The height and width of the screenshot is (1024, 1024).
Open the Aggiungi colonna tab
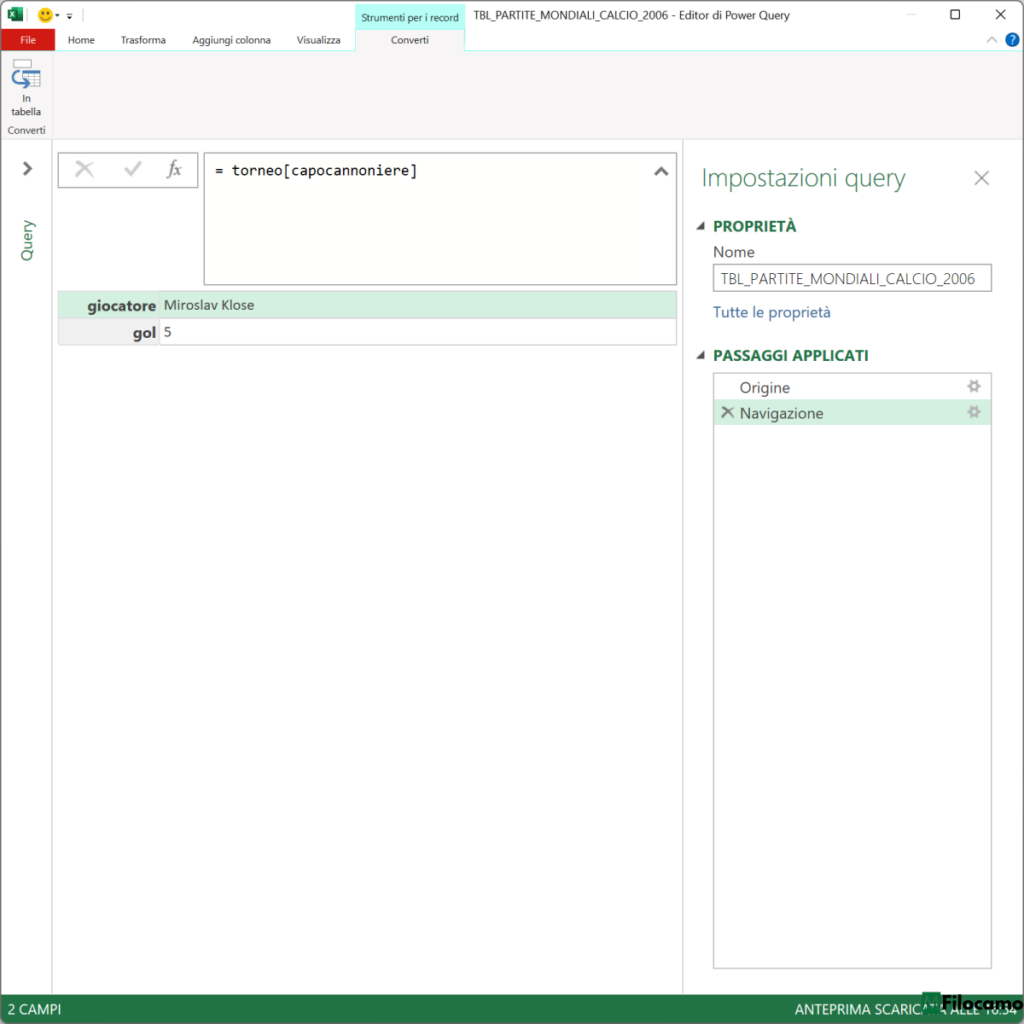(231, 40)
